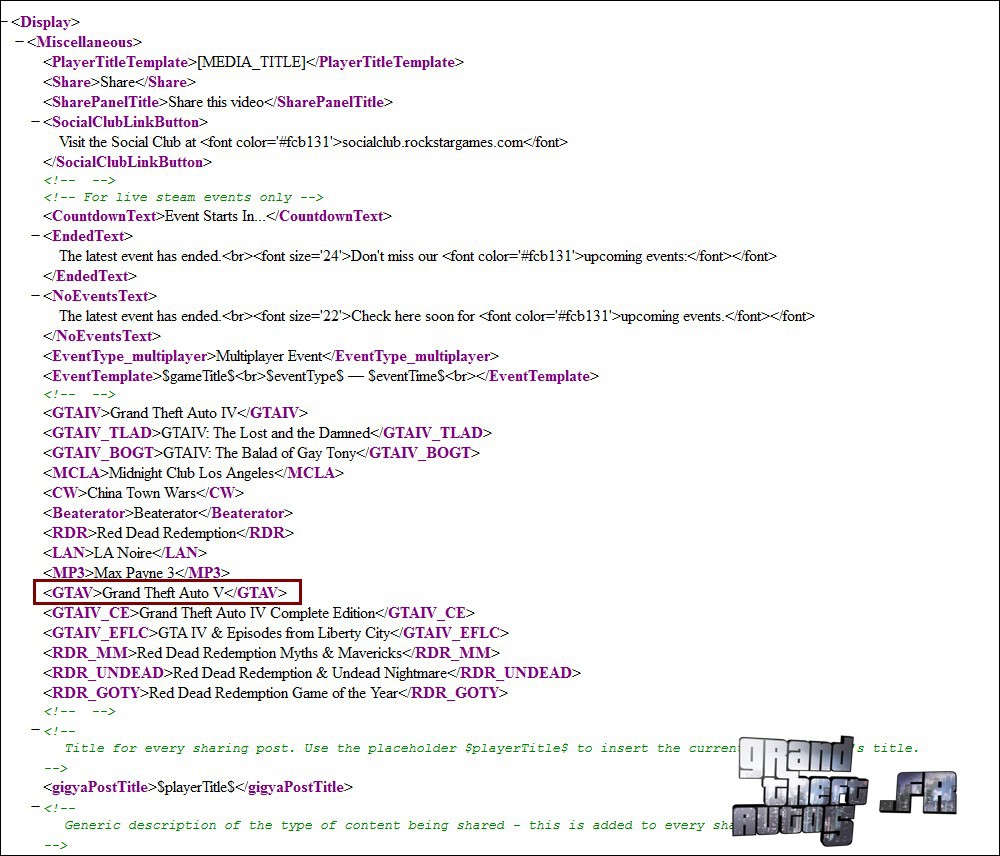Click 'Red Dead Redemption Myths & Mavericks' line

(x=272, y=653)
